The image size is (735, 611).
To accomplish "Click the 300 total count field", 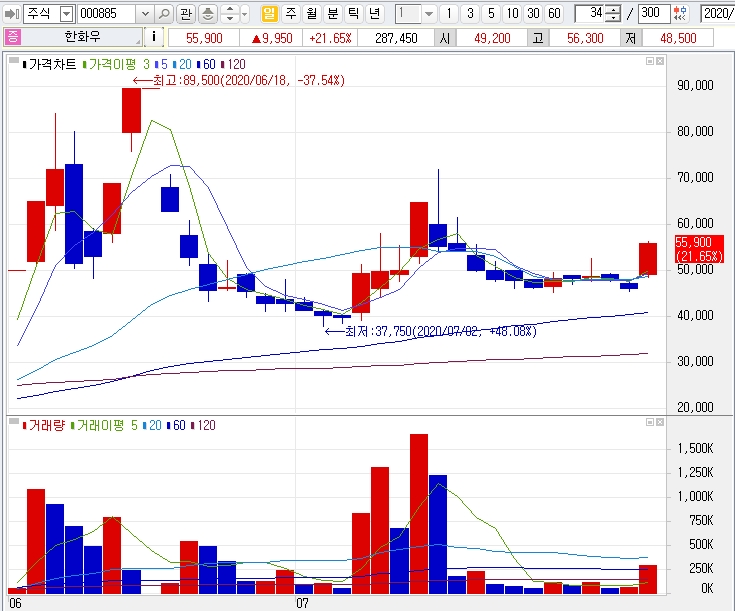I will (x=654, y=14).
